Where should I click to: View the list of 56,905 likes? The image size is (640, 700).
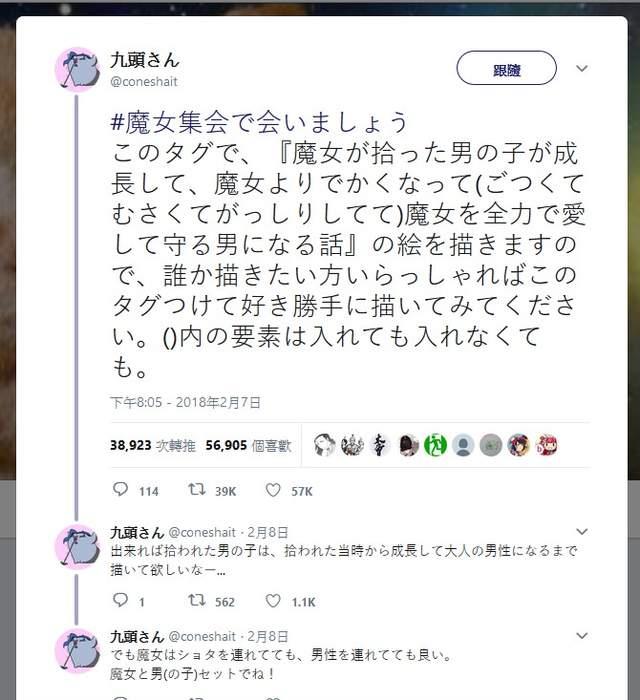[x=248, y=445]
